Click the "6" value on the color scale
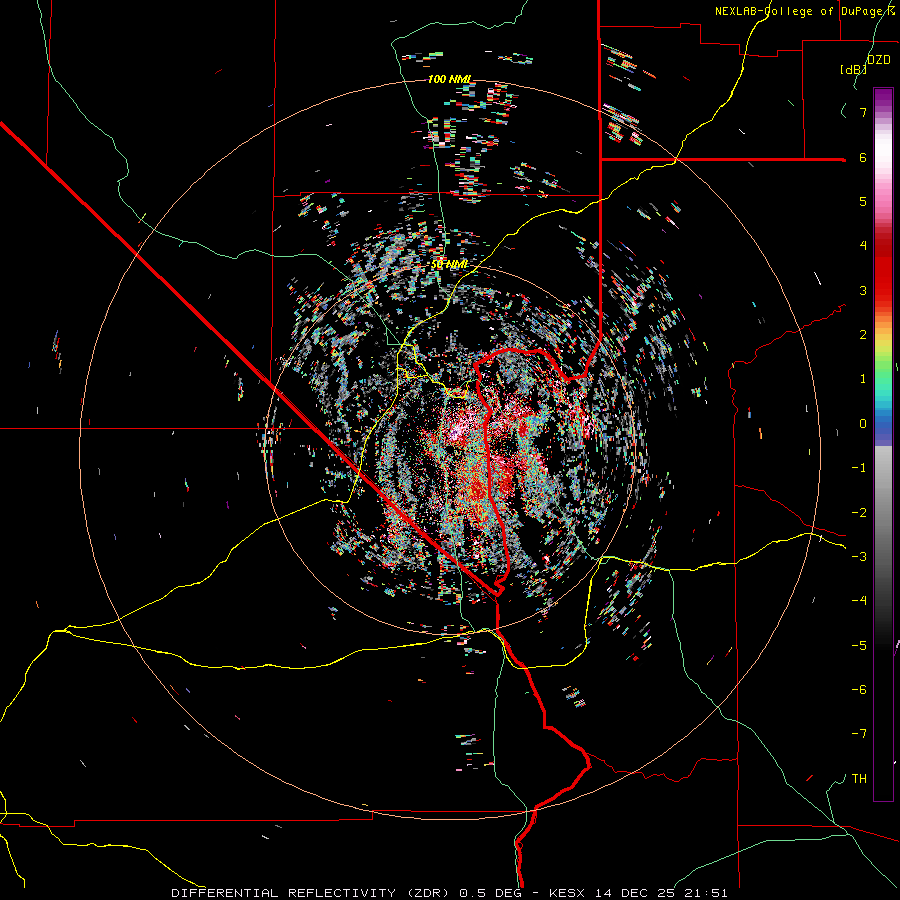Image resolution: width=900 pixels, height=900 pixels. [863, 157]
